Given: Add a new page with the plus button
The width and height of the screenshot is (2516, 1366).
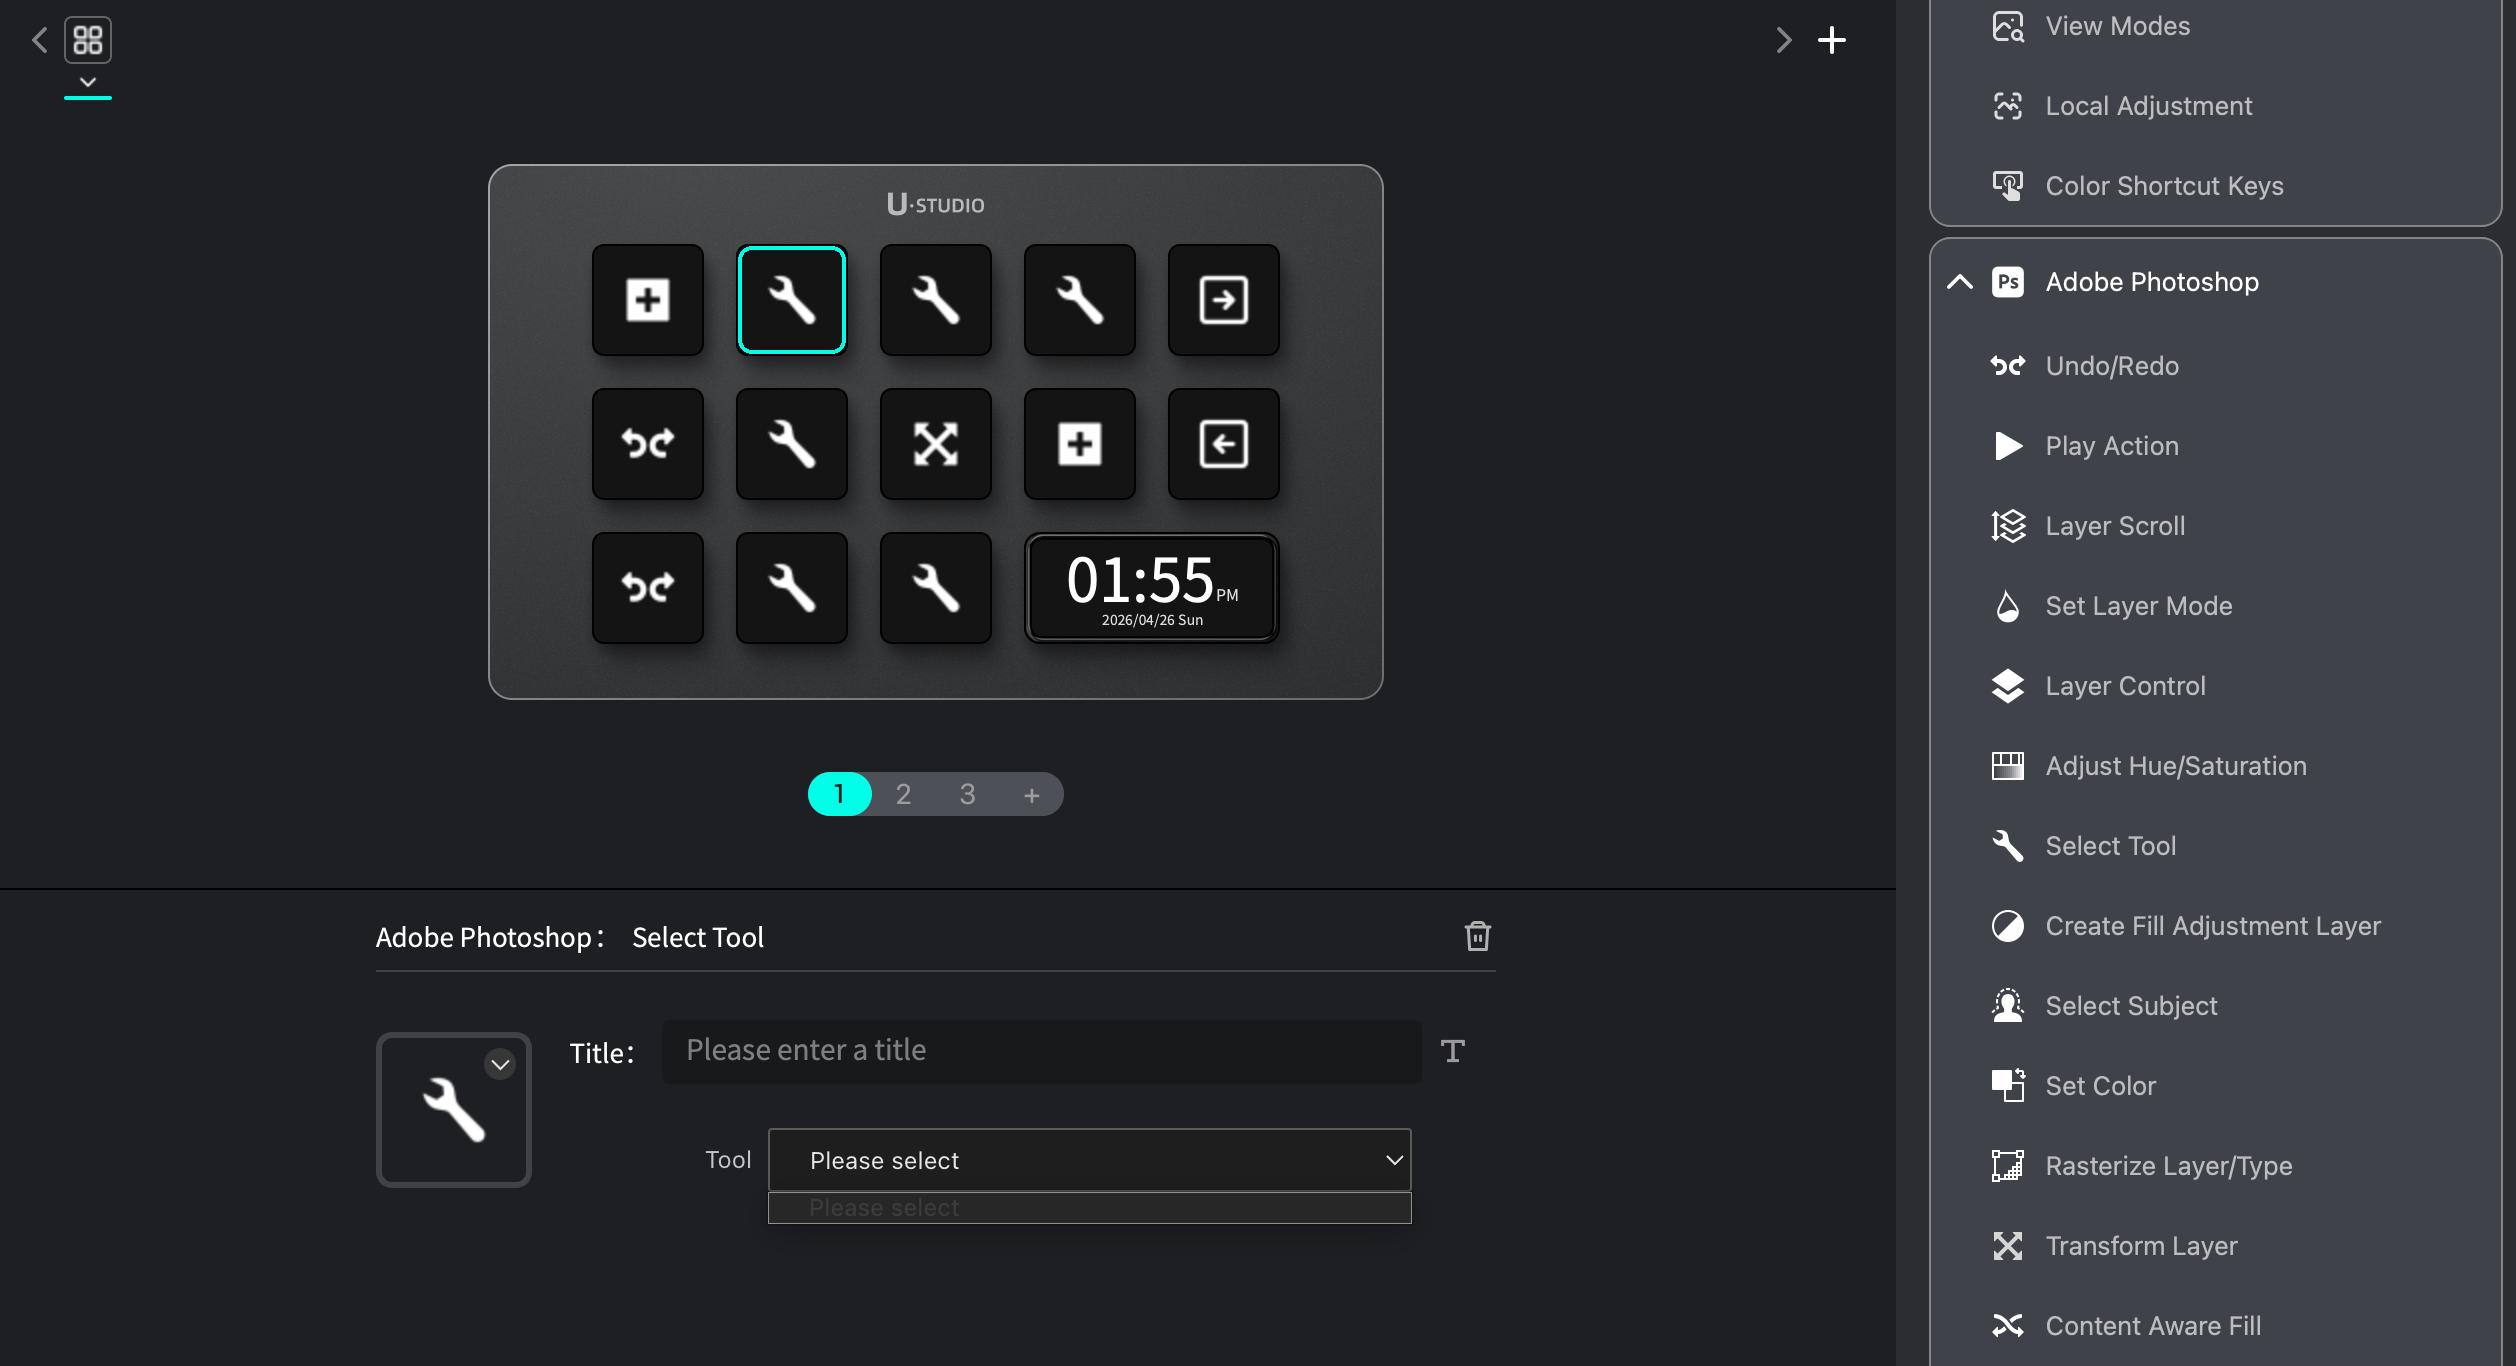Looking at the screenshot, I should point(1031,794).
